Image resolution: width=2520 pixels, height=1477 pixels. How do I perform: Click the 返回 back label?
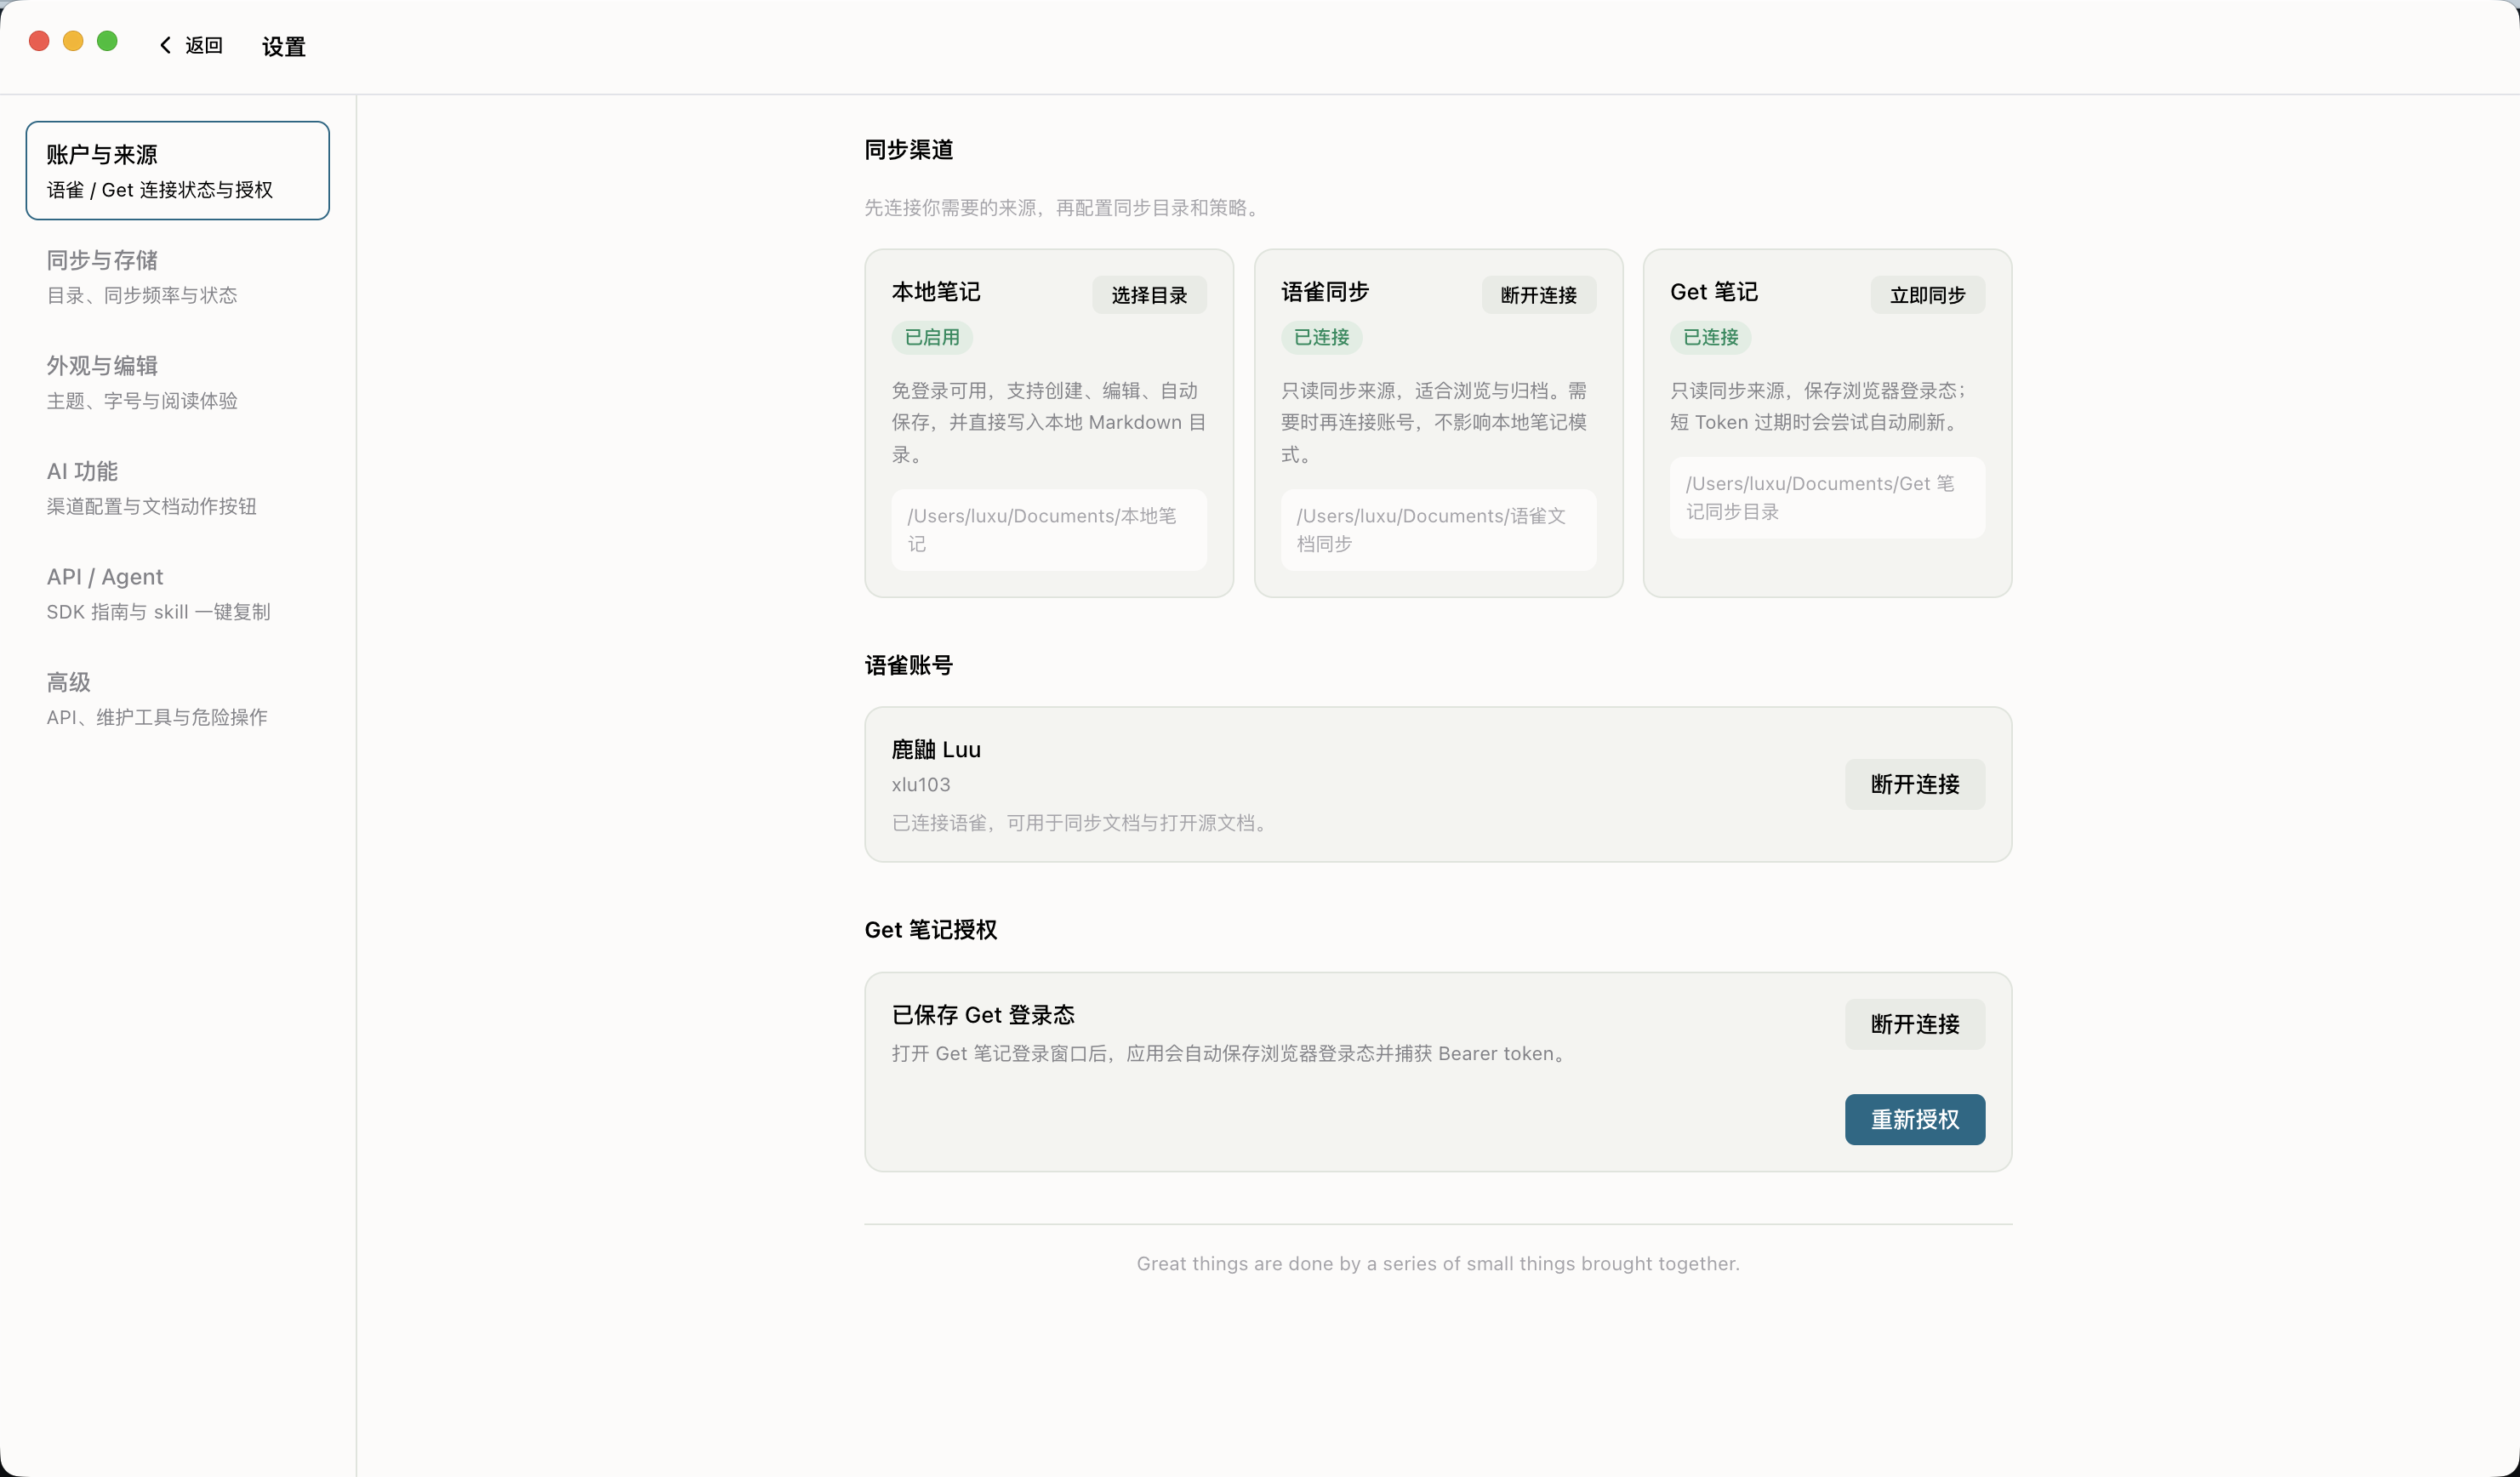pyautogui.click(x=204, y=45)
